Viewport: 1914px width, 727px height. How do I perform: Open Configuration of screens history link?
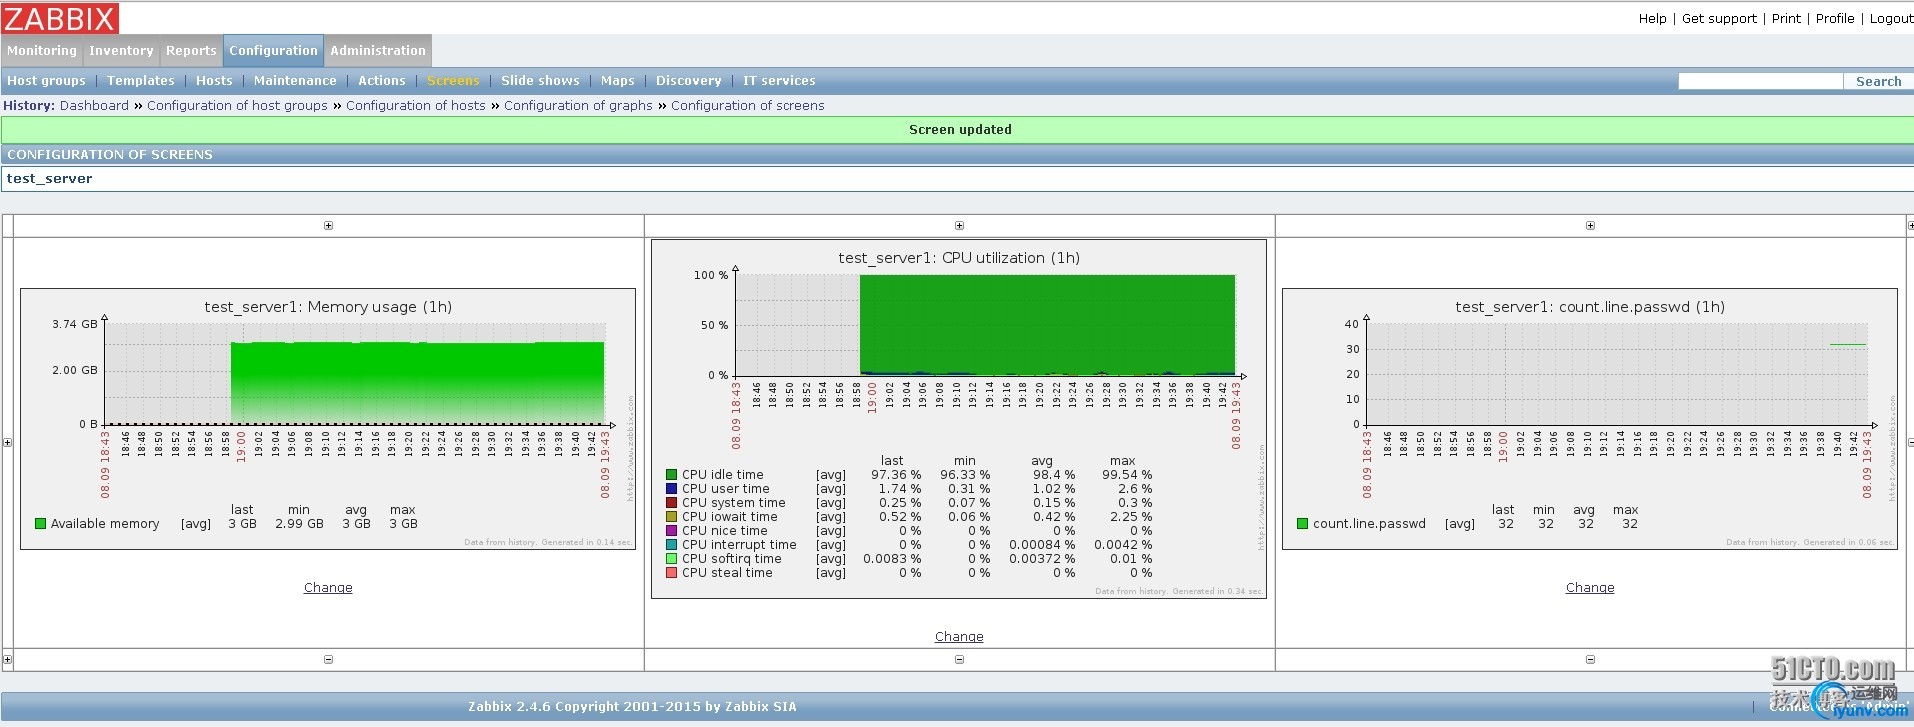[748, 105]
